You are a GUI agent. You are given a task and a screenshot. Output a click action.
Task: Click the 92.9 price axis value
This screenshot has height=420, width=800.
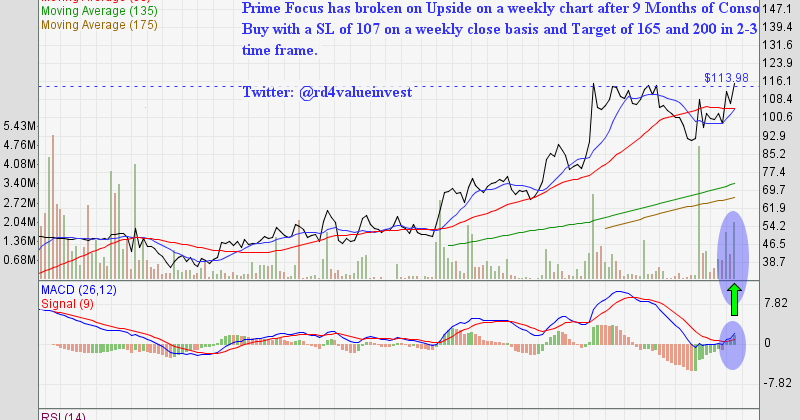tap(774, 135)
